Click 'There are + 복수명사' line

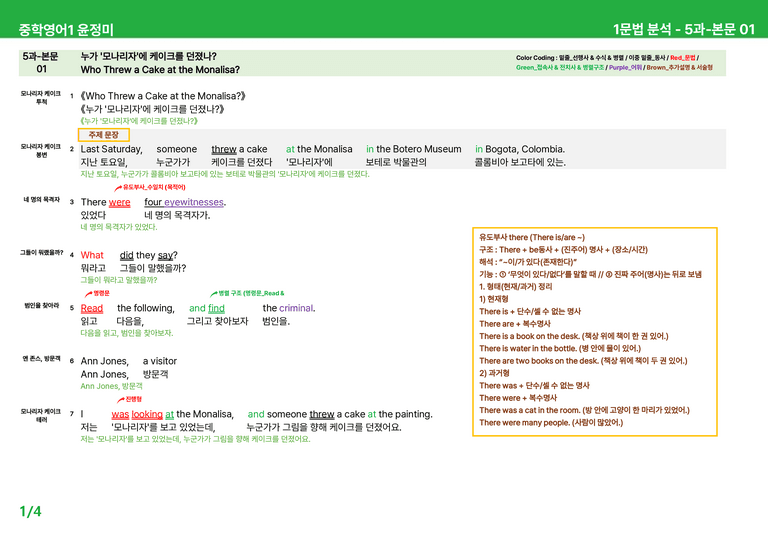point(515,324)
